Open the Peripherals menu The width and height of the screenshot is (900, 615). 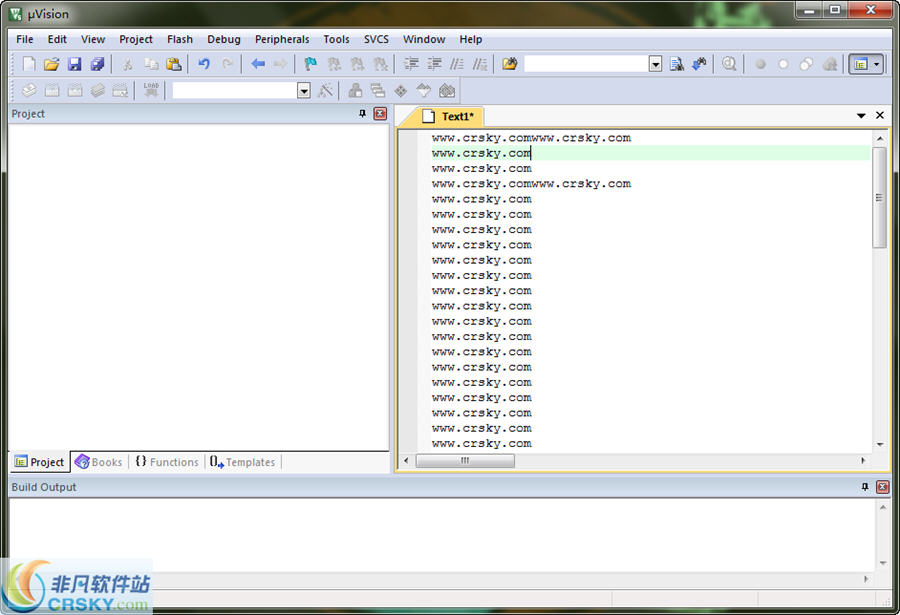point(282,39)
